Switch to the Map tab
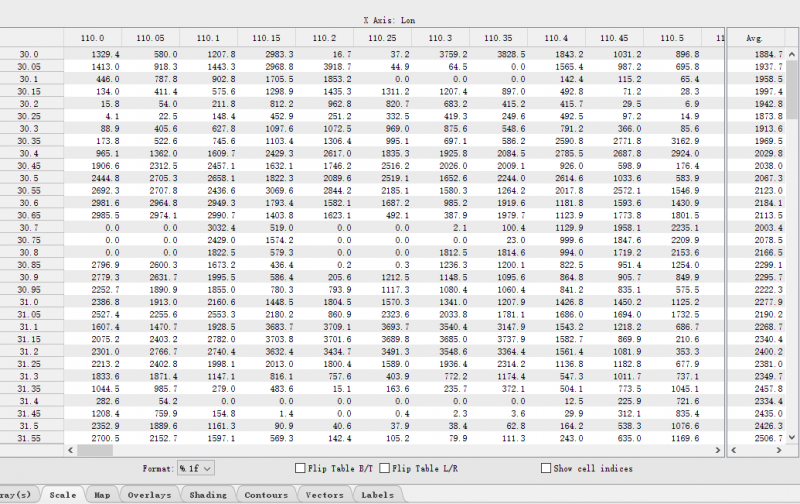This screenshot has width=800, height=504. pyautogui.click(x=102, y=494)
